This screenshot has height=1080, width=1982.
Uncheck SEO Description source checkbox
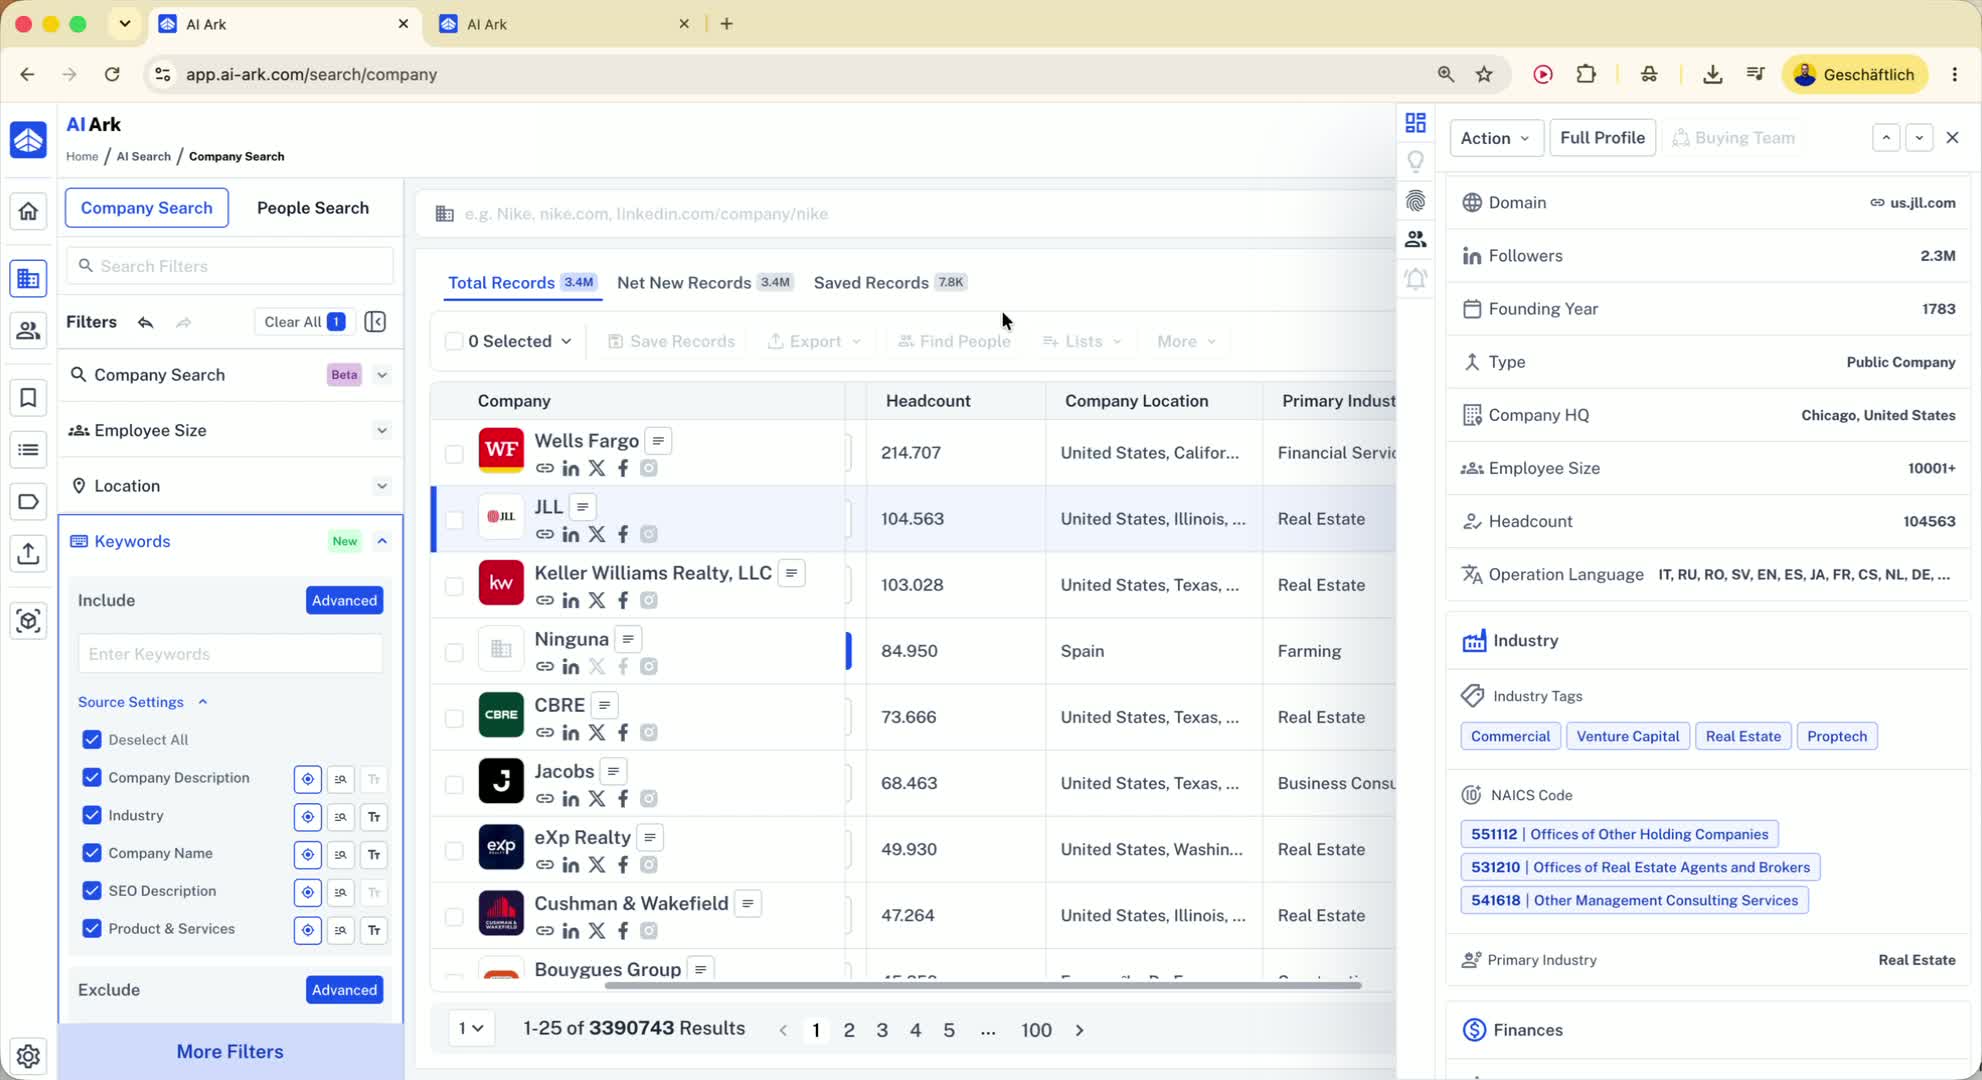(92, 891)
